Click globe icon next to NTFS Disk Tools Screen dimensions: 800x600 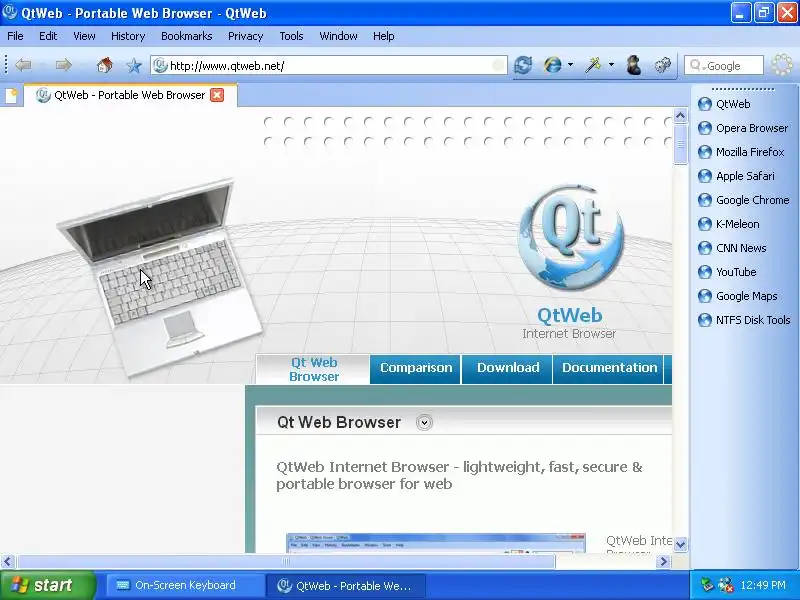[705, 320]
